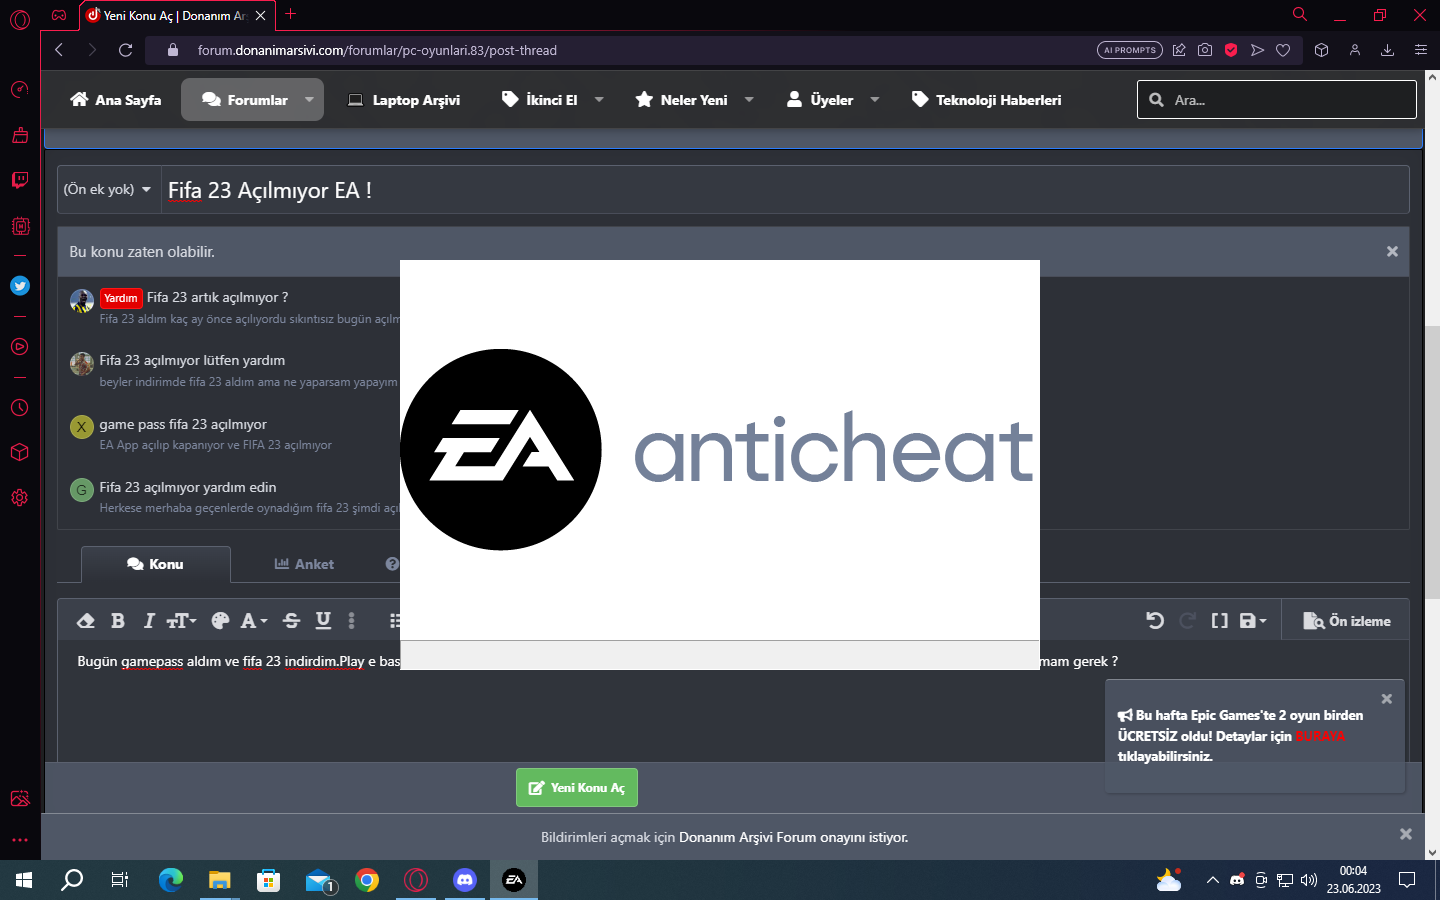Open the font size dropdown
This screenshot has height=900, width=1440.
click(181, 621)
